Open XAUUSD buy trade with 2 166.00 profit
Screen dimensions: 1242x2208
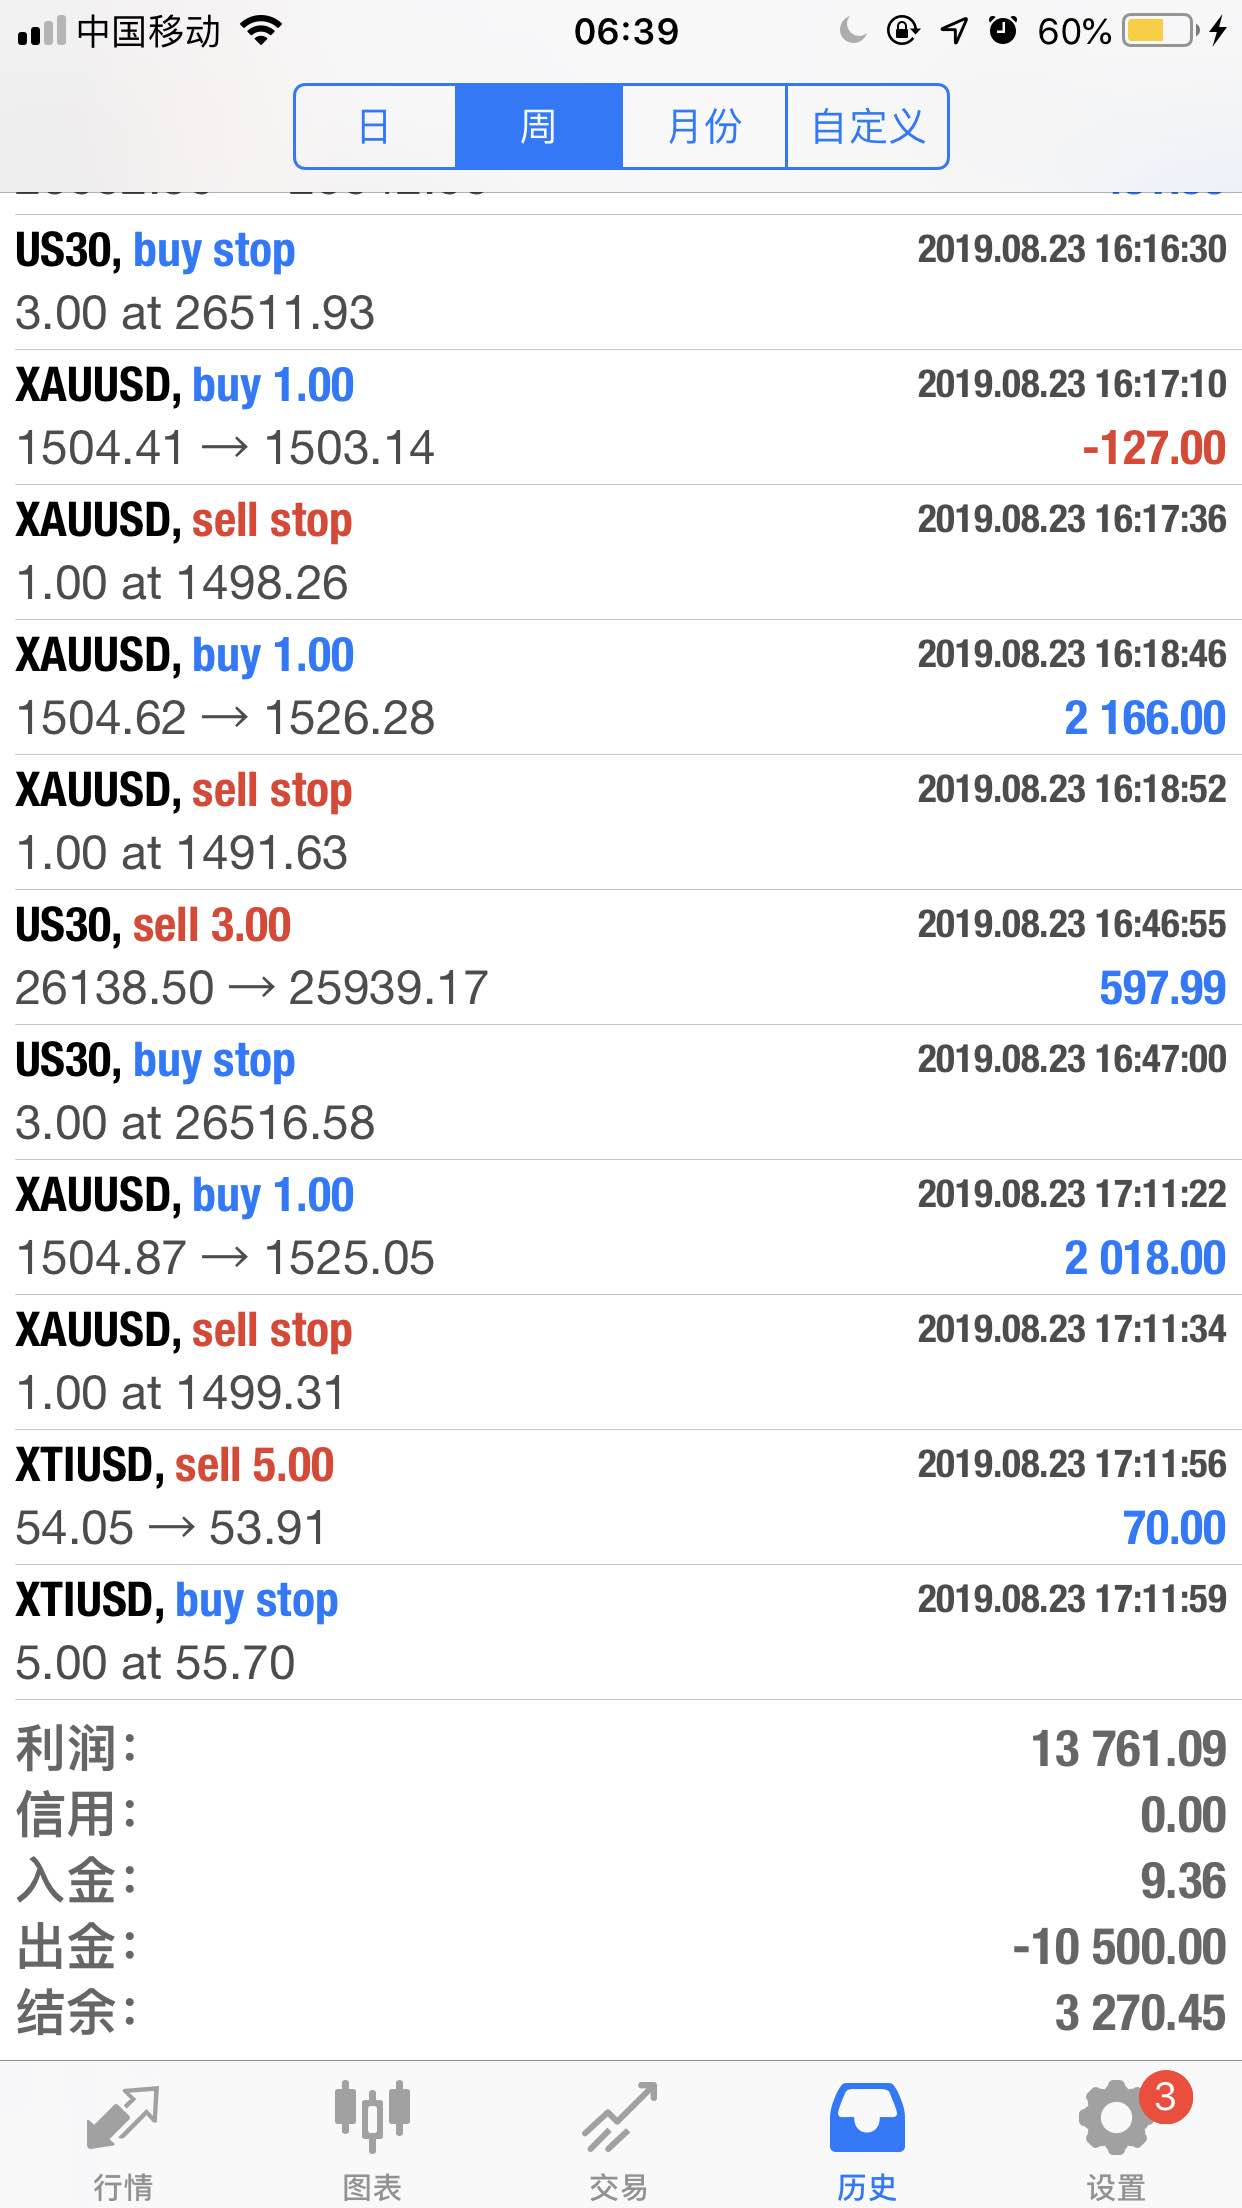[621, 687]
